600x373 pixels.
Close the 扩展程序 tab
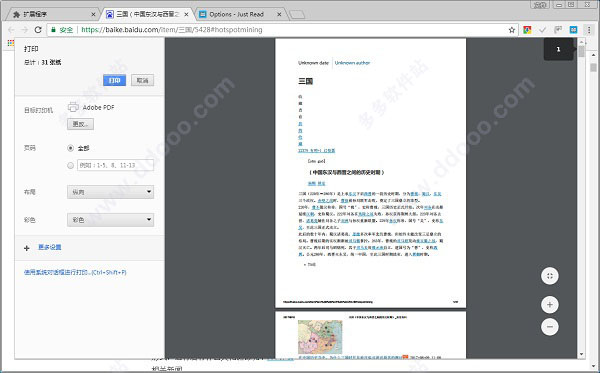[93, 15]
